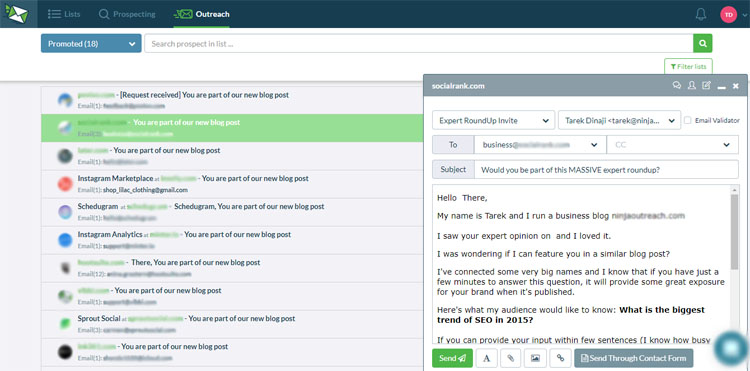The image size is (750, 371).
Task: Click the To label button
Action: click(x=453, y=144)
